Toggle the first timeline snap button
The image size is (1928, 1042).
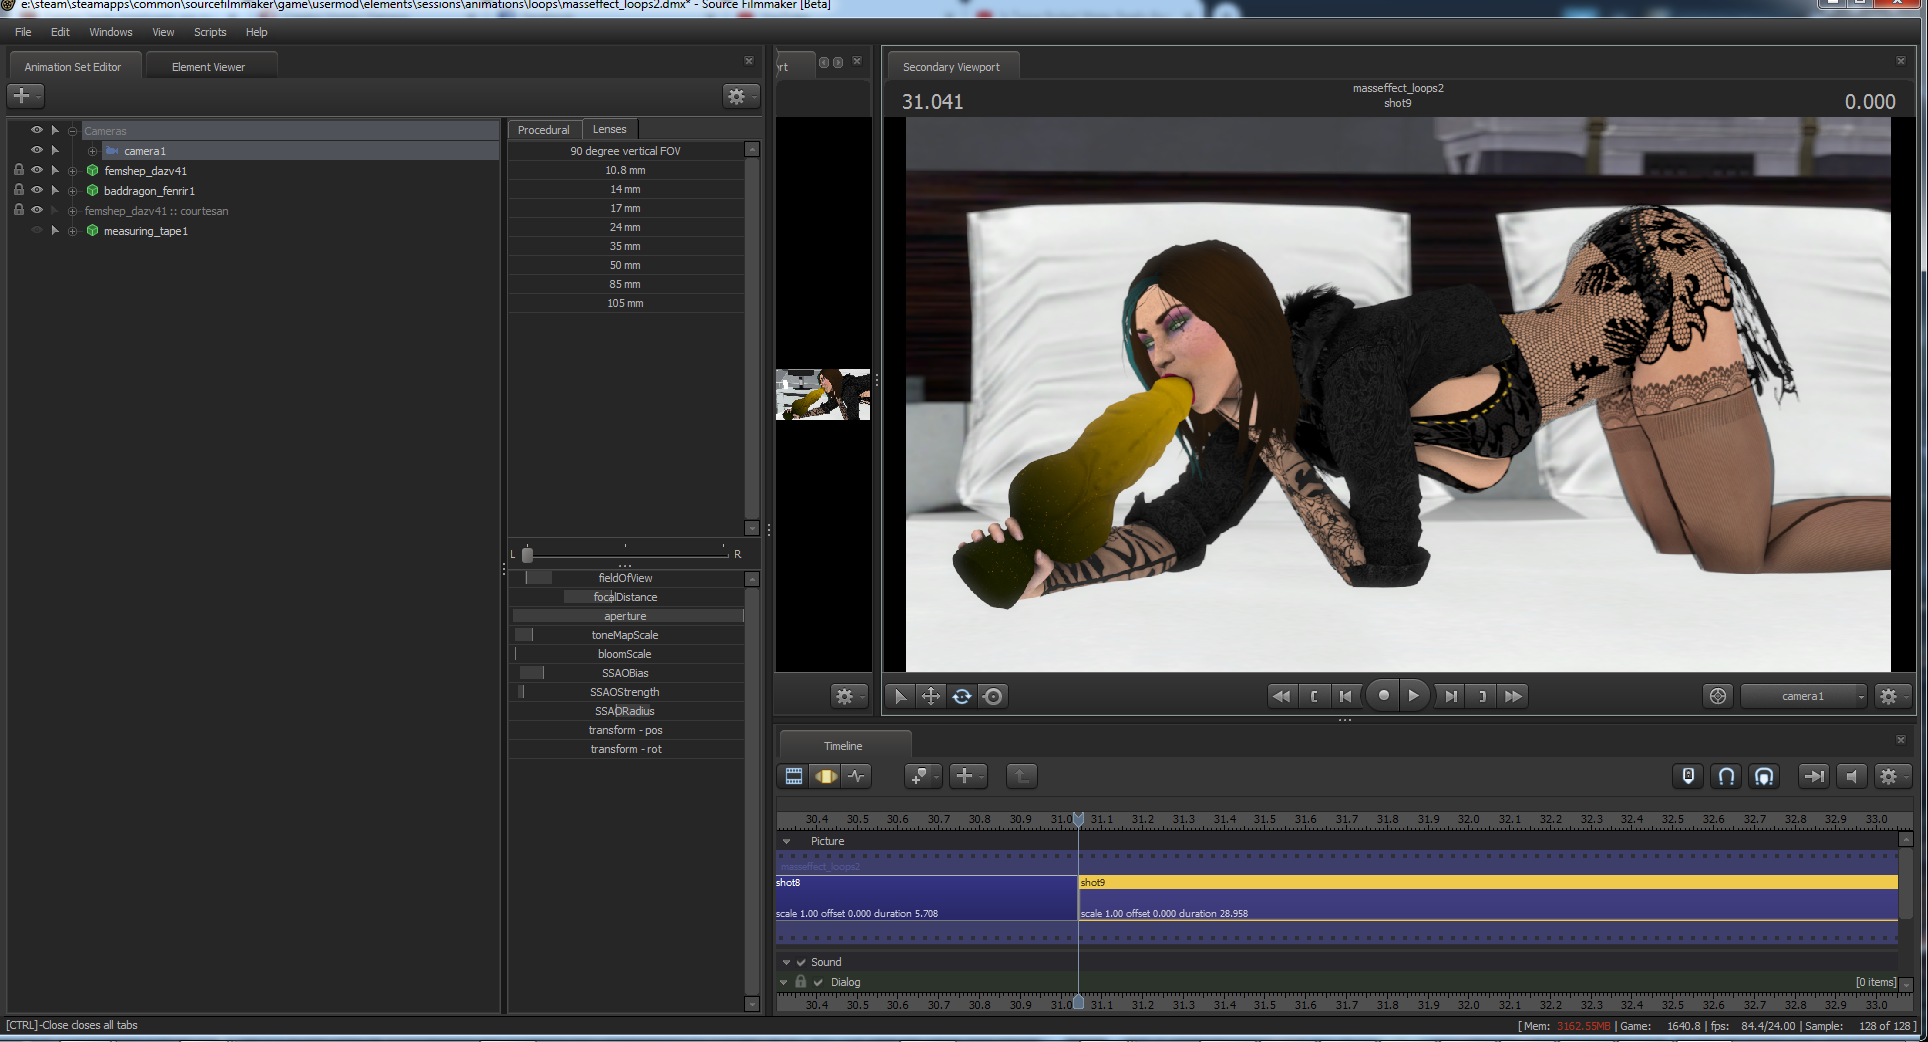pyautogui.click(x=1688, y=776)
